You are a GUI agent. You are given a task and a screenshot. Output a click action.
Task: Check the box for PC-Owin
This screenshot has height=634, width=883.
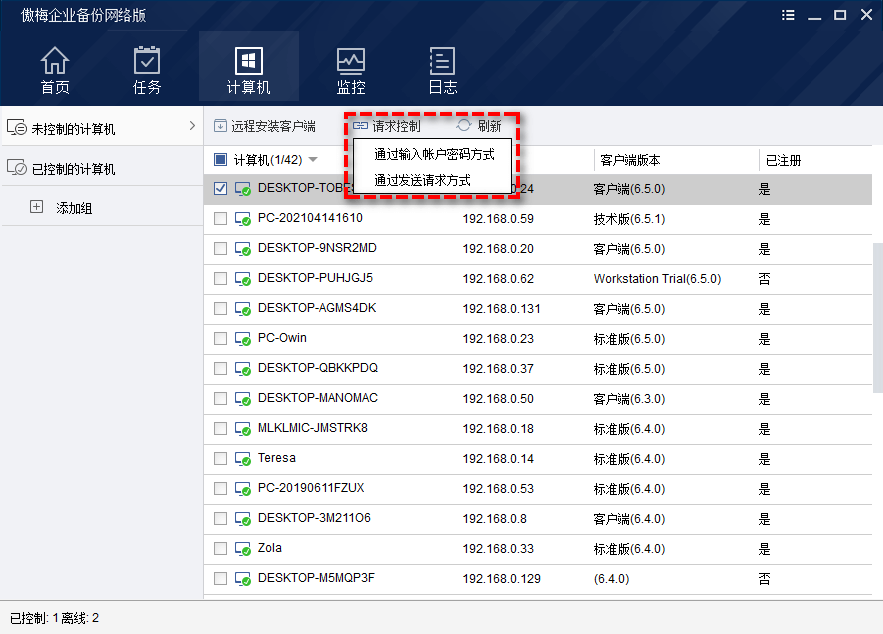click(220, 339)
